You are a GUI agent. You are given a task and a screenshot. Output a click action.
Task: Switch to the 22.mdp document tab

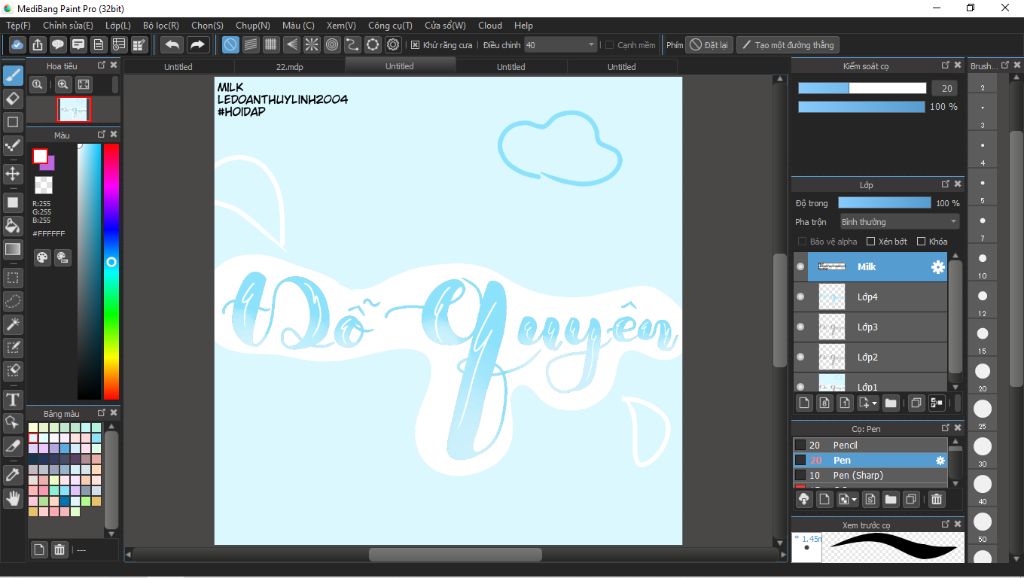coord(289,67)
